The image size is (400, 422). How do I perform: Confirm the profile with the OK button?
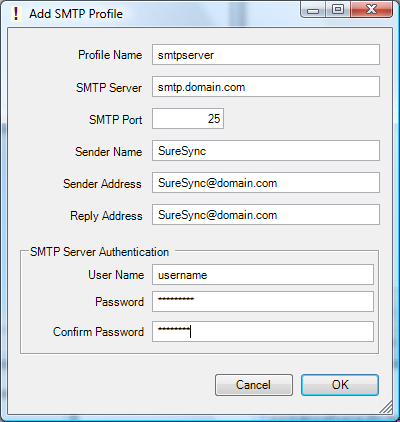pyautogui.click(x=340, y=385)
